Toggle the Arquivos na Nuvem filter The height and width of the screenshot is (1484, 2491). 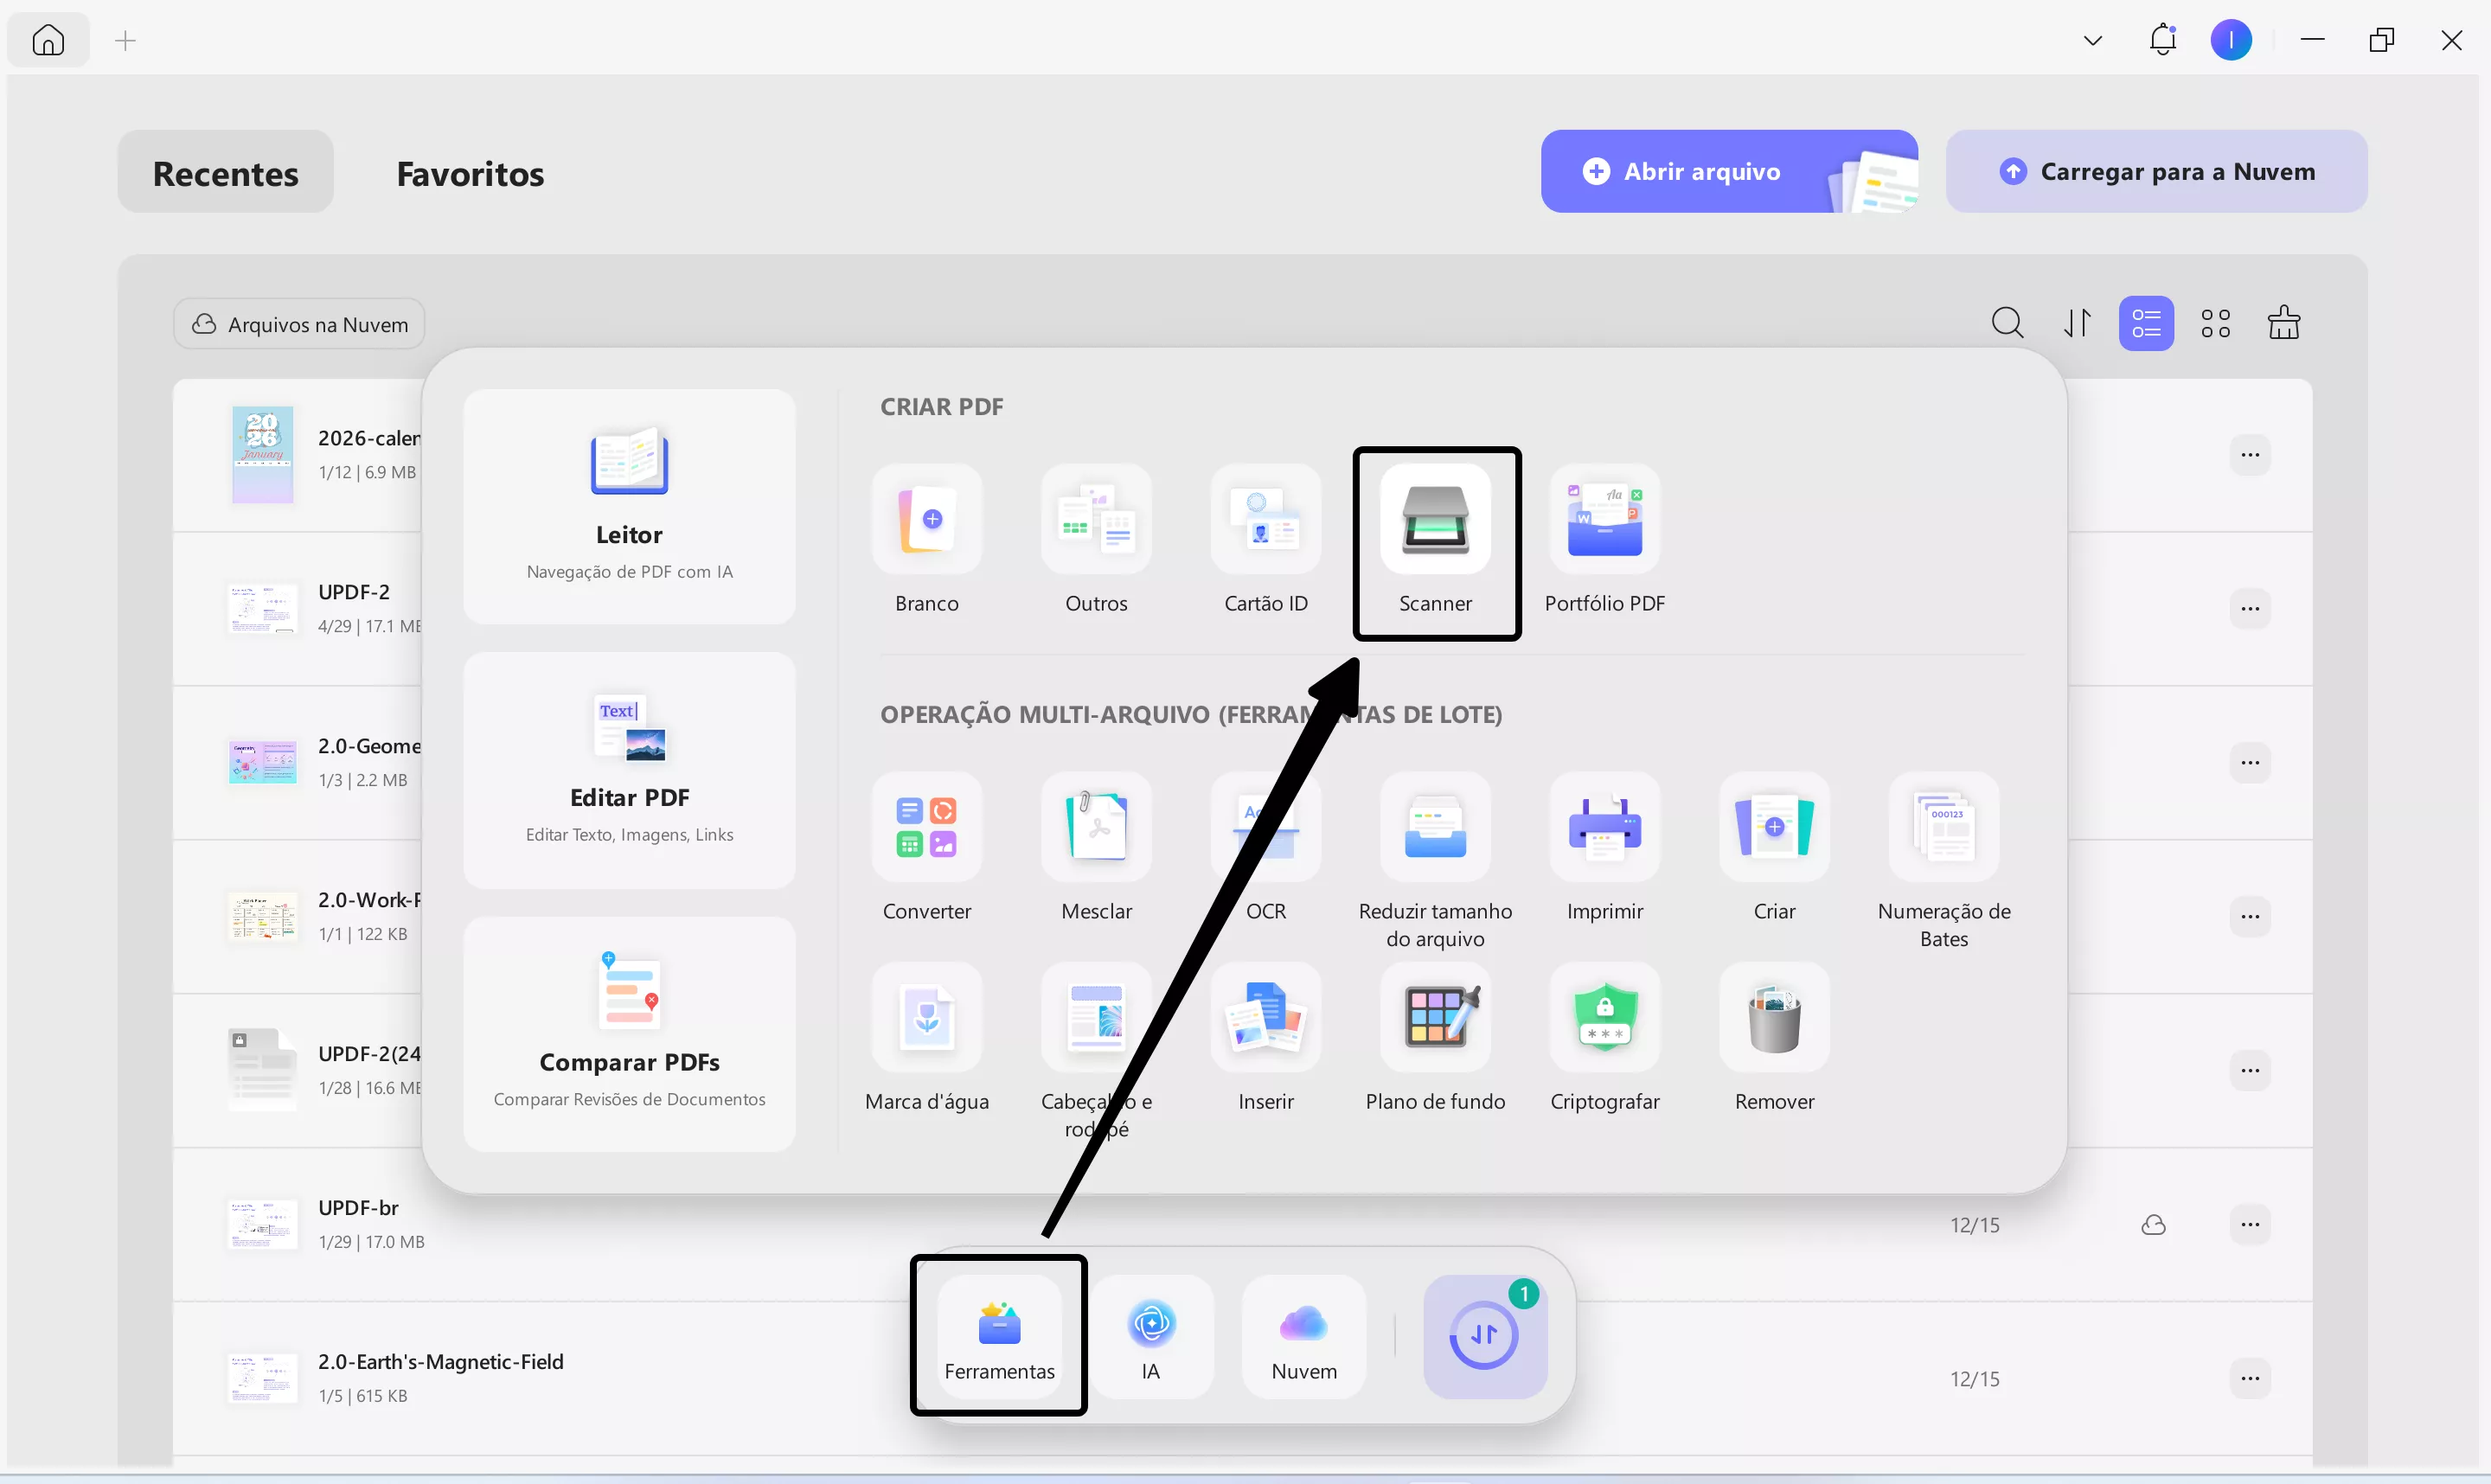(x=299, y=324)
